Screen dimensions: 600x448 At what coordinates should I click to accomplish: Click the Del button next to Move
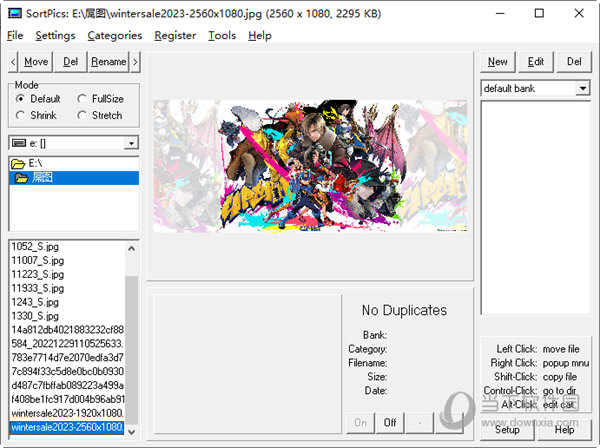click(x=70, y=62)
